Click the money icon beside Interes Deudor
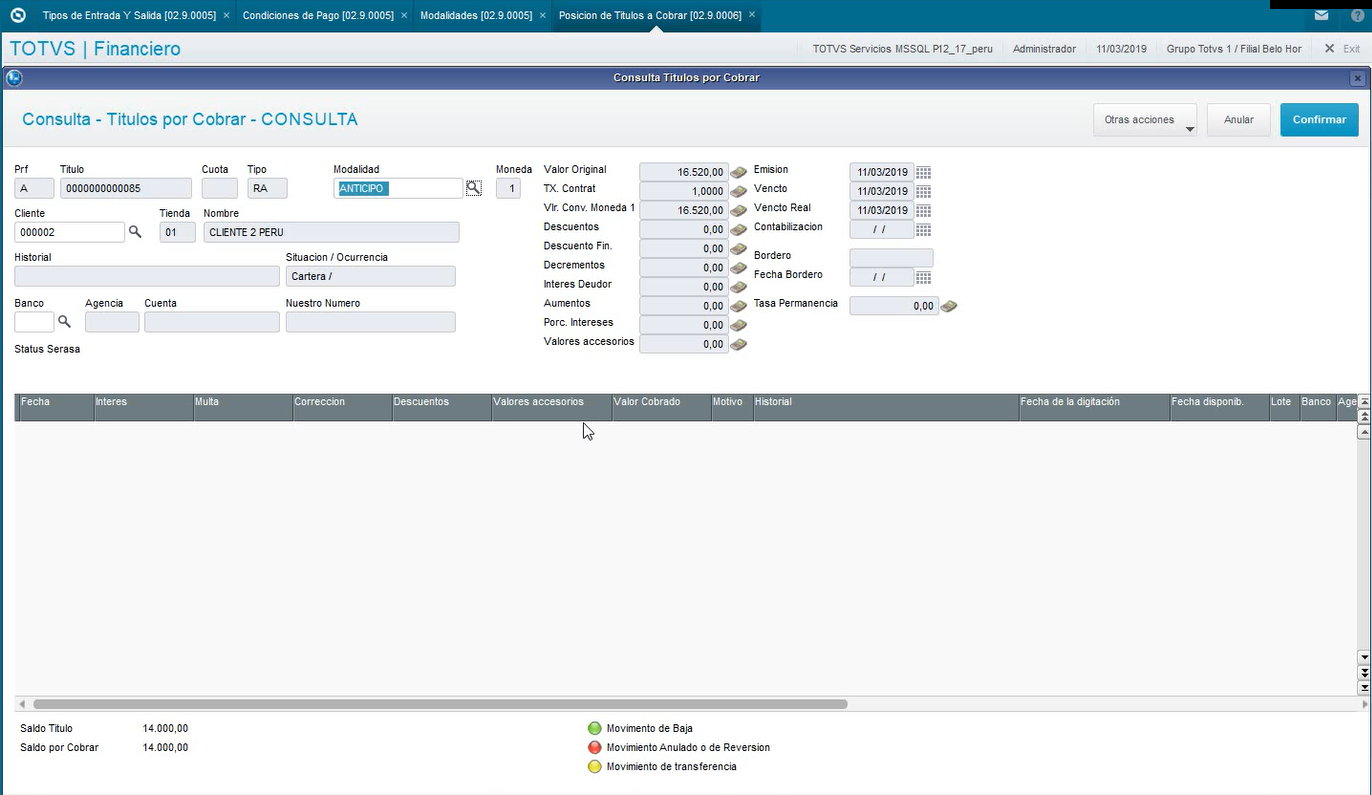 [739, 287]
